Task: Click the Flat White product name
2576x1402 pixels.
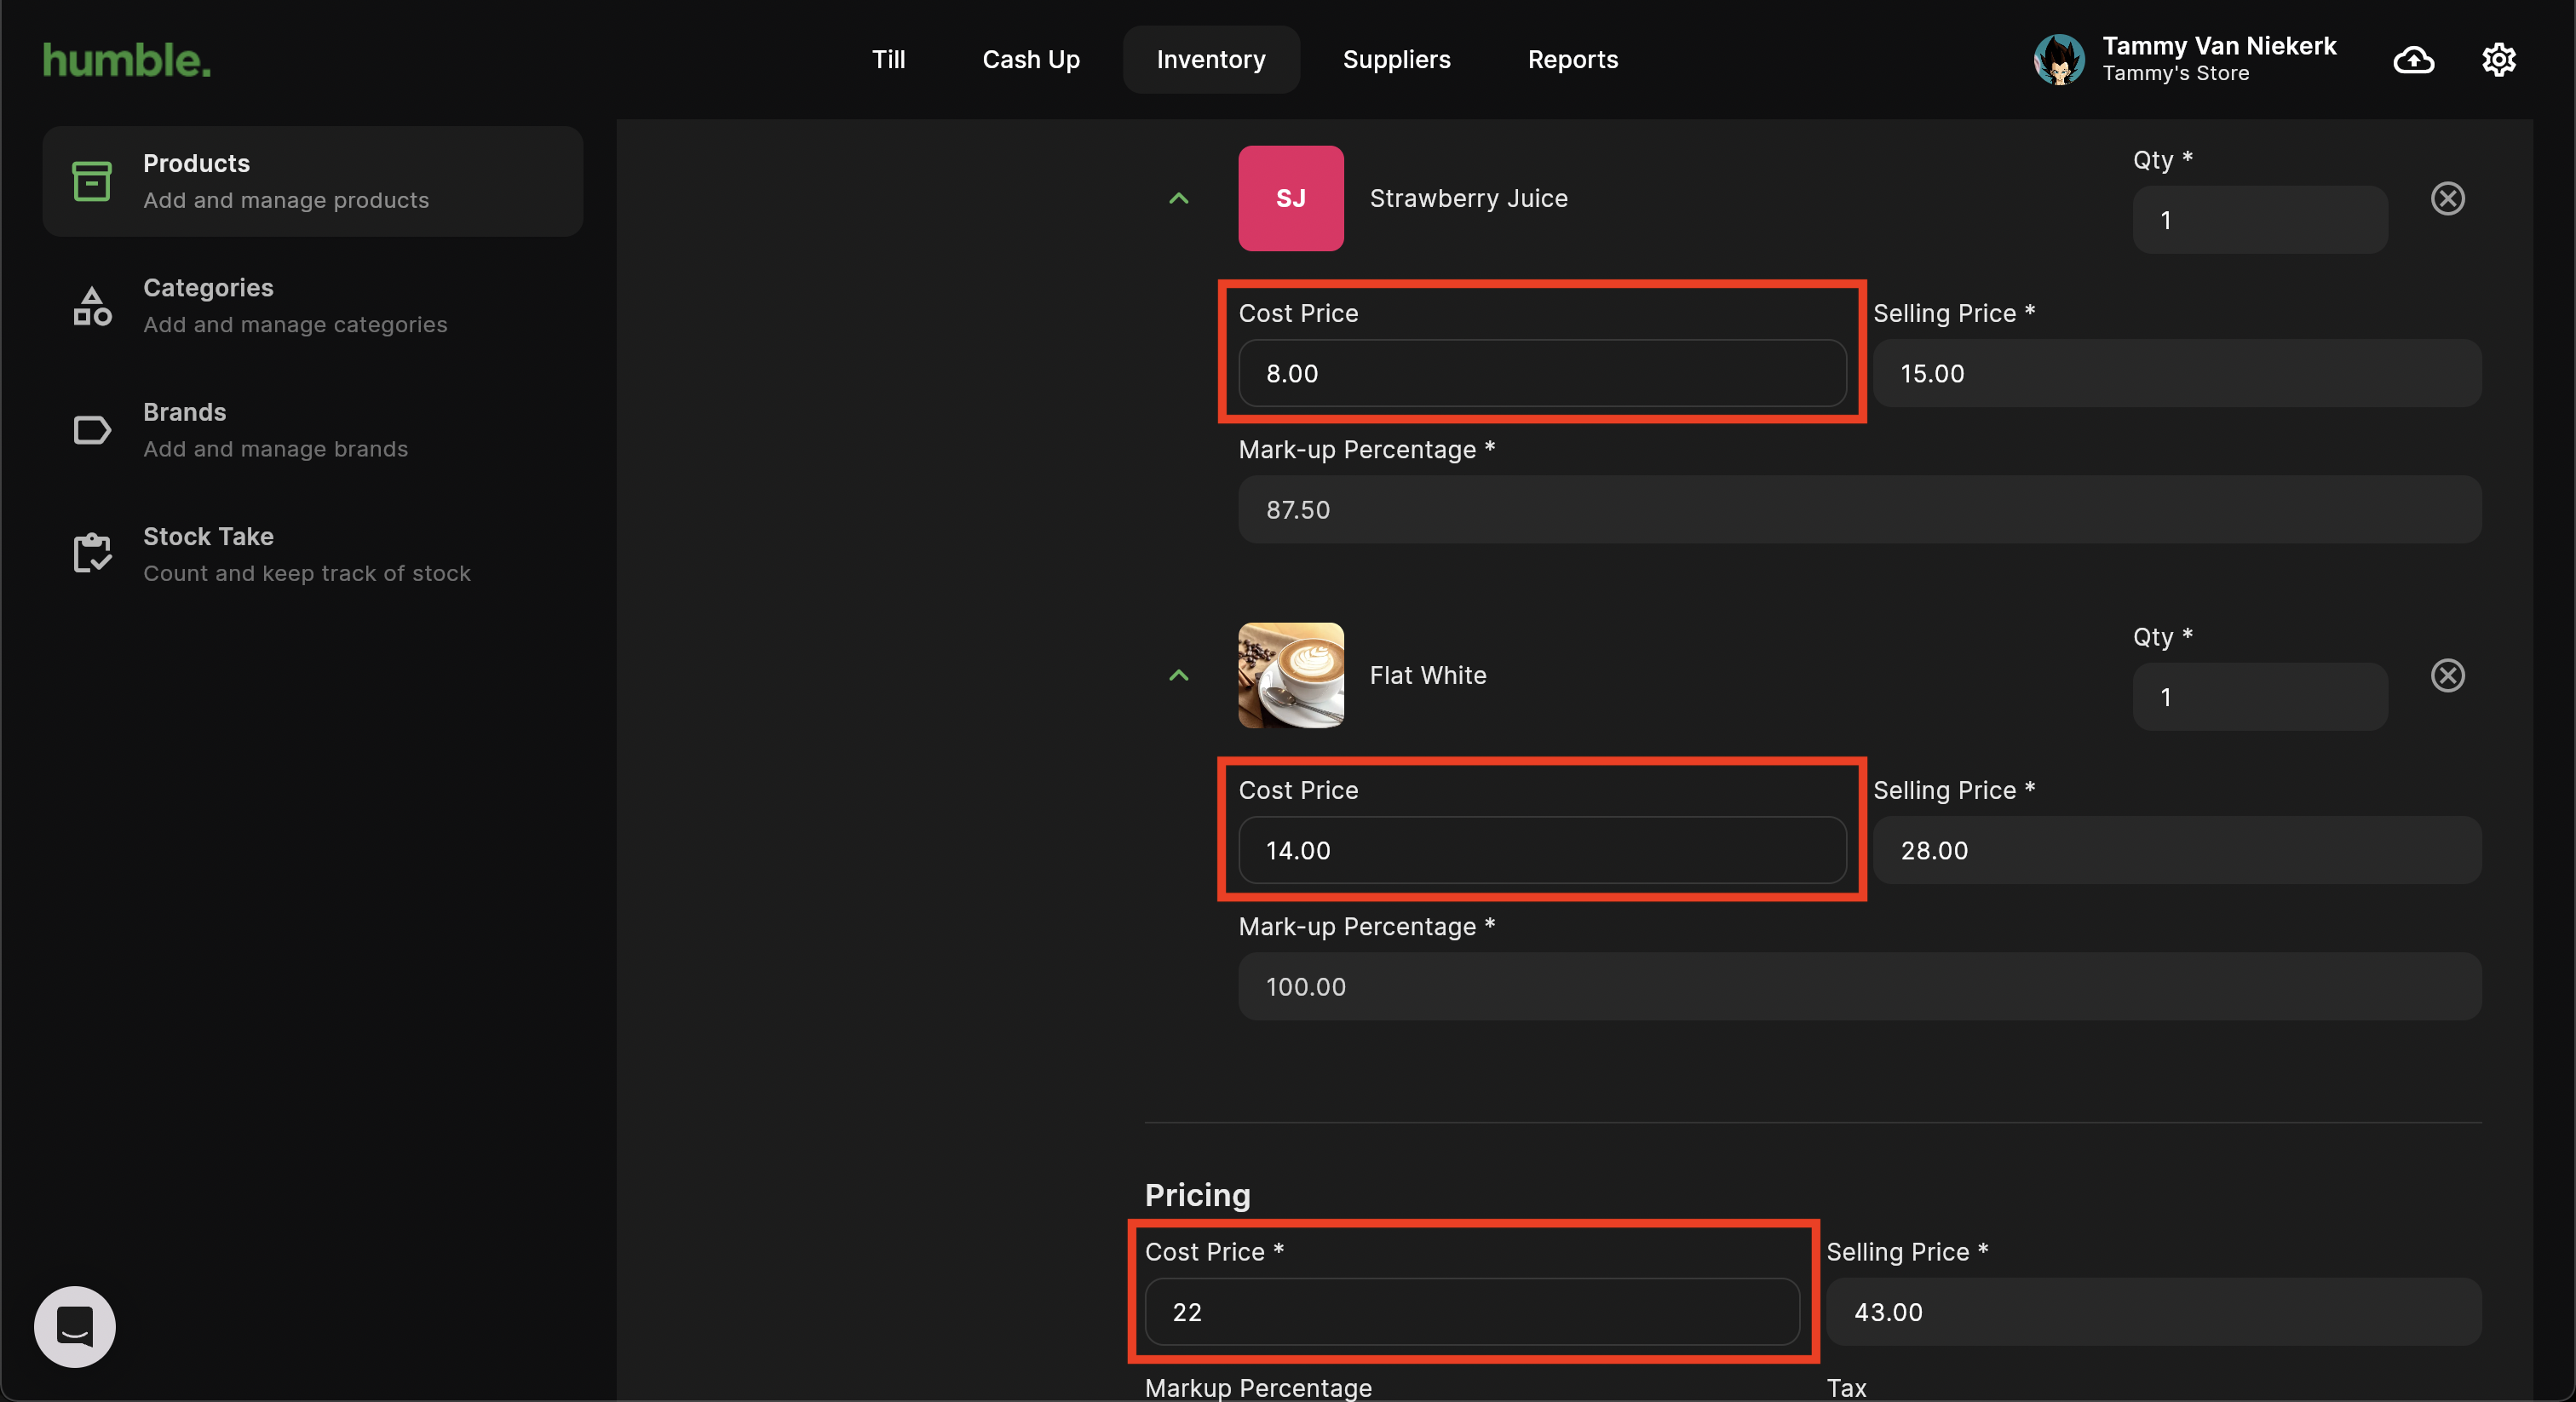Action: [1427, 675]
